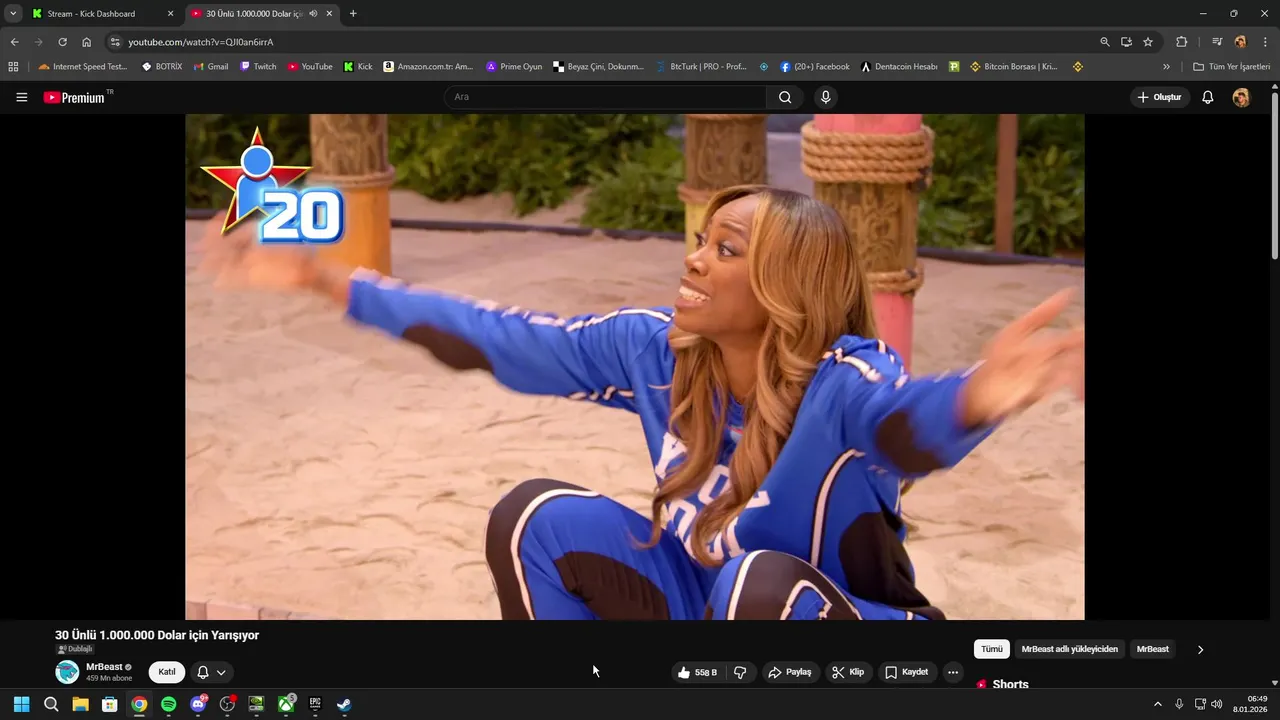This screenshot has height=720, width=1280.
Task: Open Internet Speed Test bookmark
Action: (82, 67)
